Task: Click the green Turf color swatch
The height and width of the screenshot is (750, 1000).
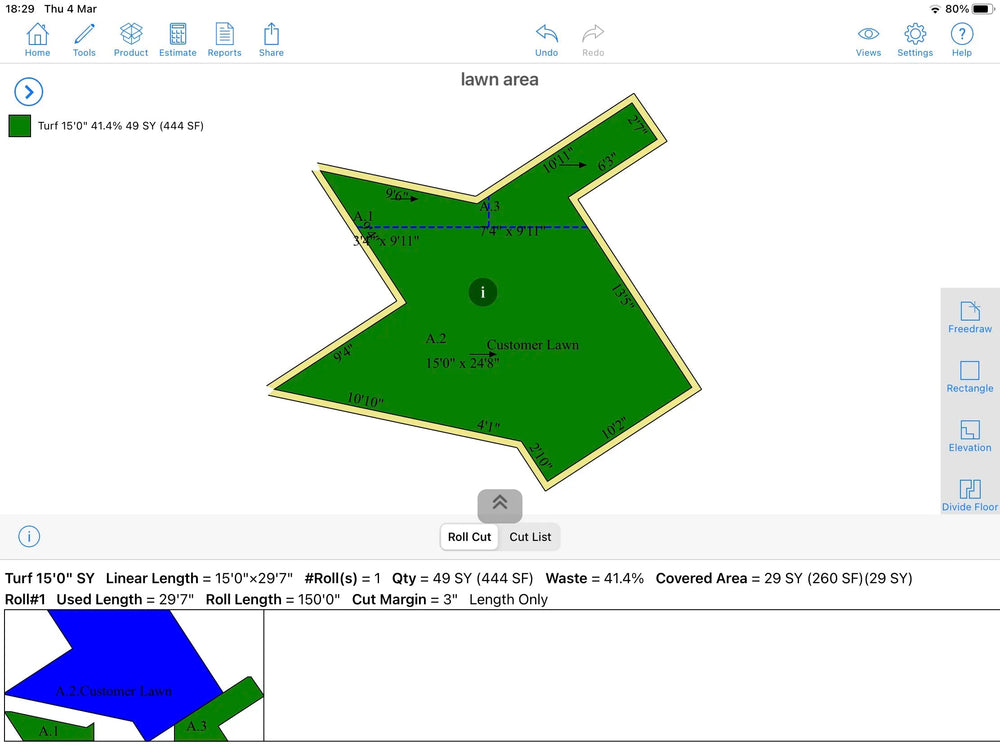Action: pyautogui.click(x=20, y=126)
